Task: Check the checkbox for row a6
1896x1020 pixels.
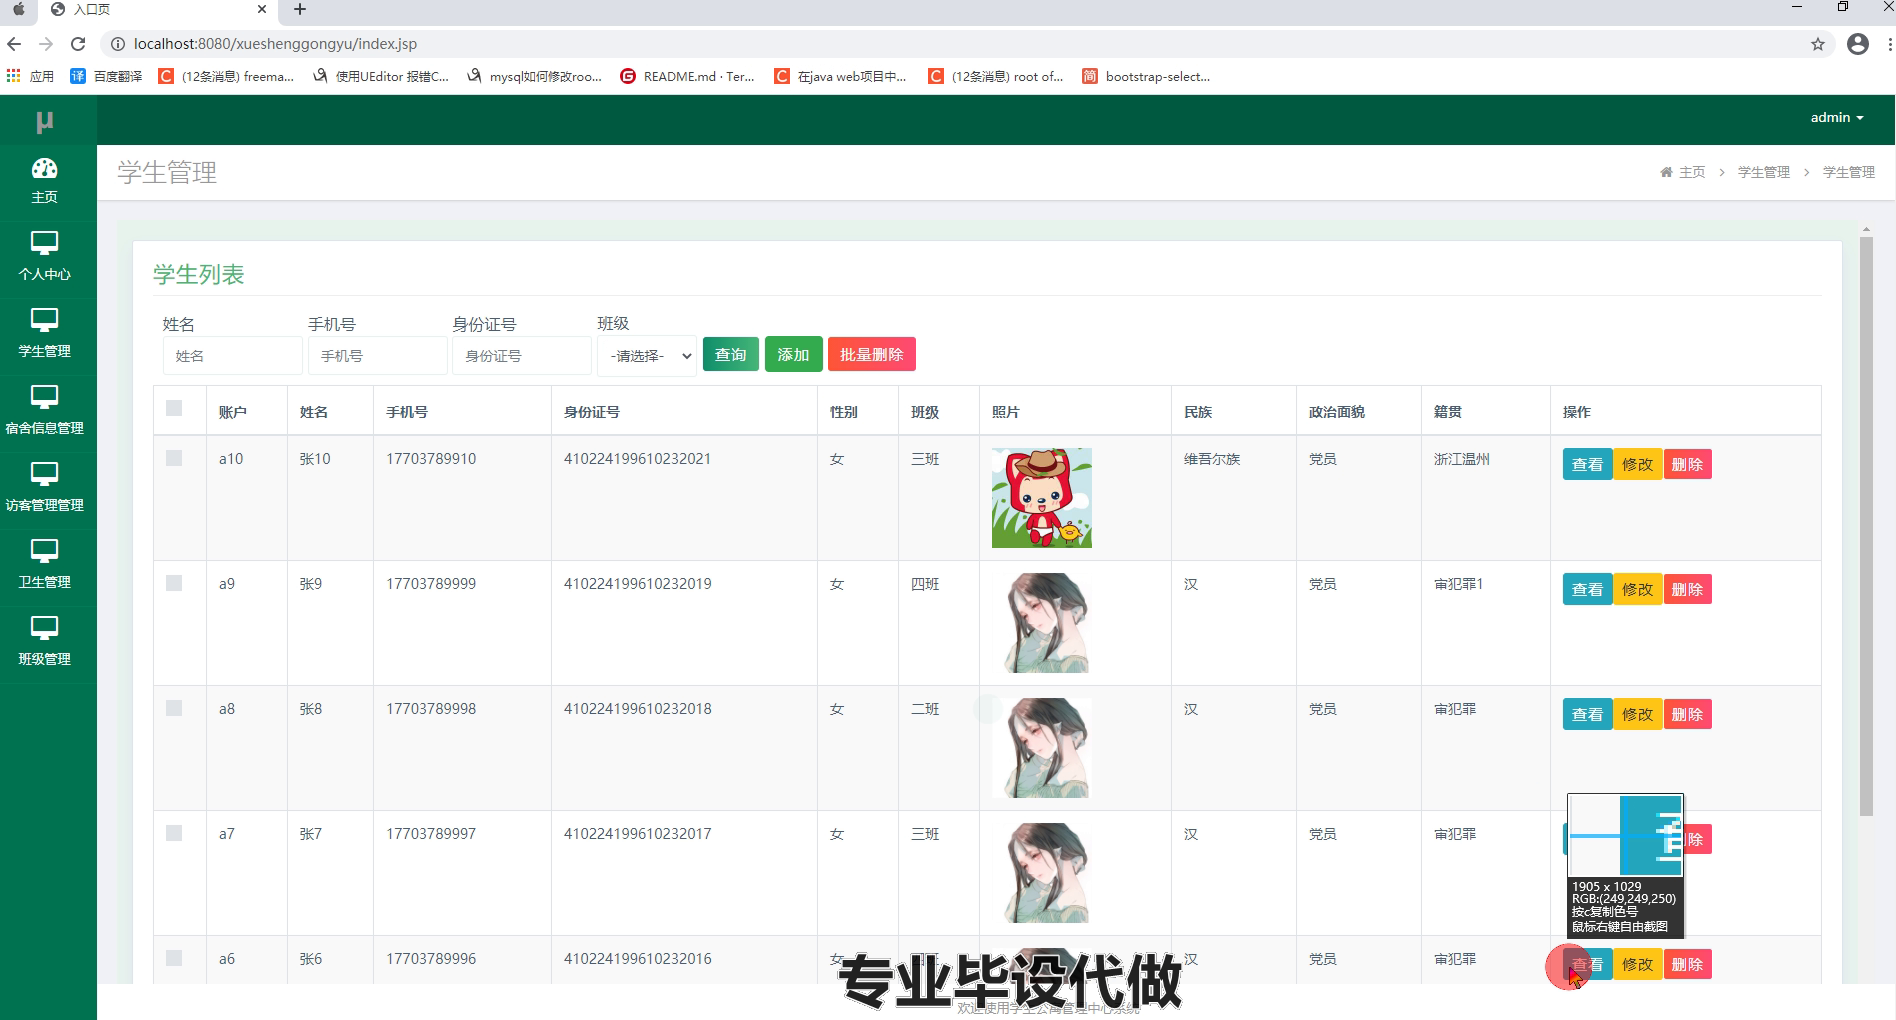Action: tap(174, 958)
